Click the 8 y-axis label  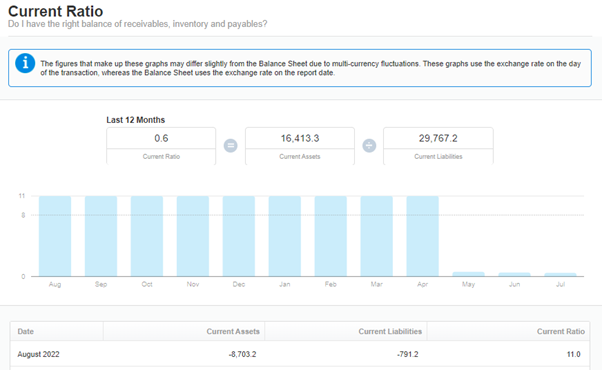pos(23,215)
